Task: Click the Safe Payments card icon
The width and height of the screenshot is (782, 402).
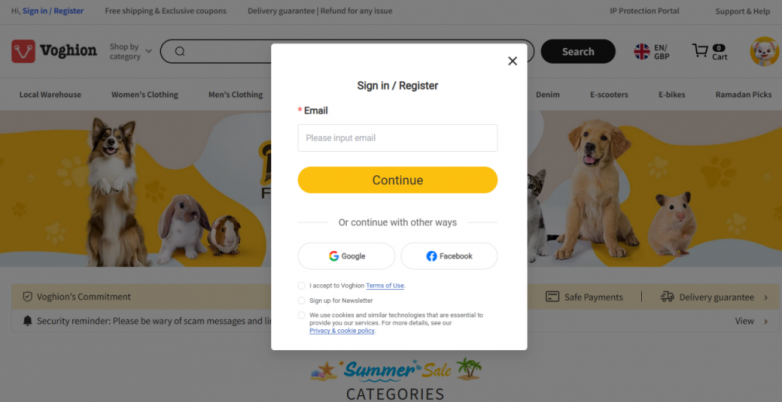Action: coord(552,297)
